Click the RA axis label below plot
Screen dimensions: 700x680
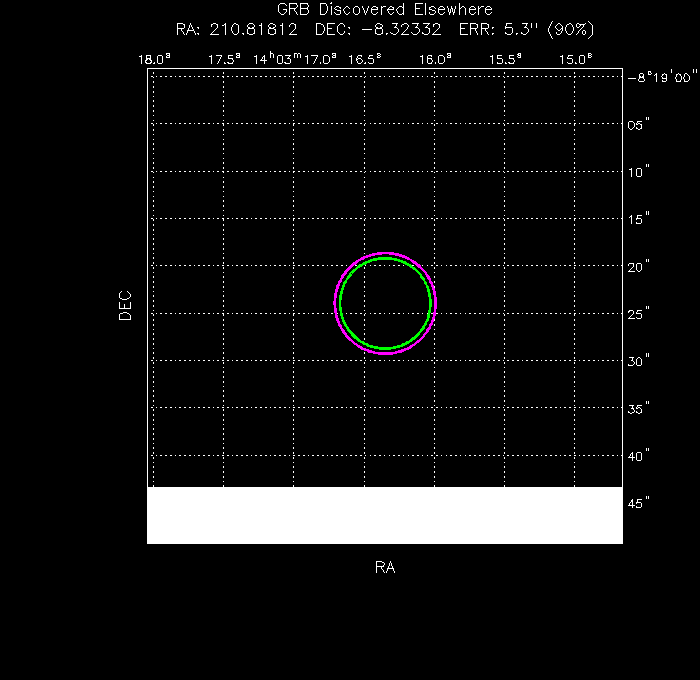(385, 568)
